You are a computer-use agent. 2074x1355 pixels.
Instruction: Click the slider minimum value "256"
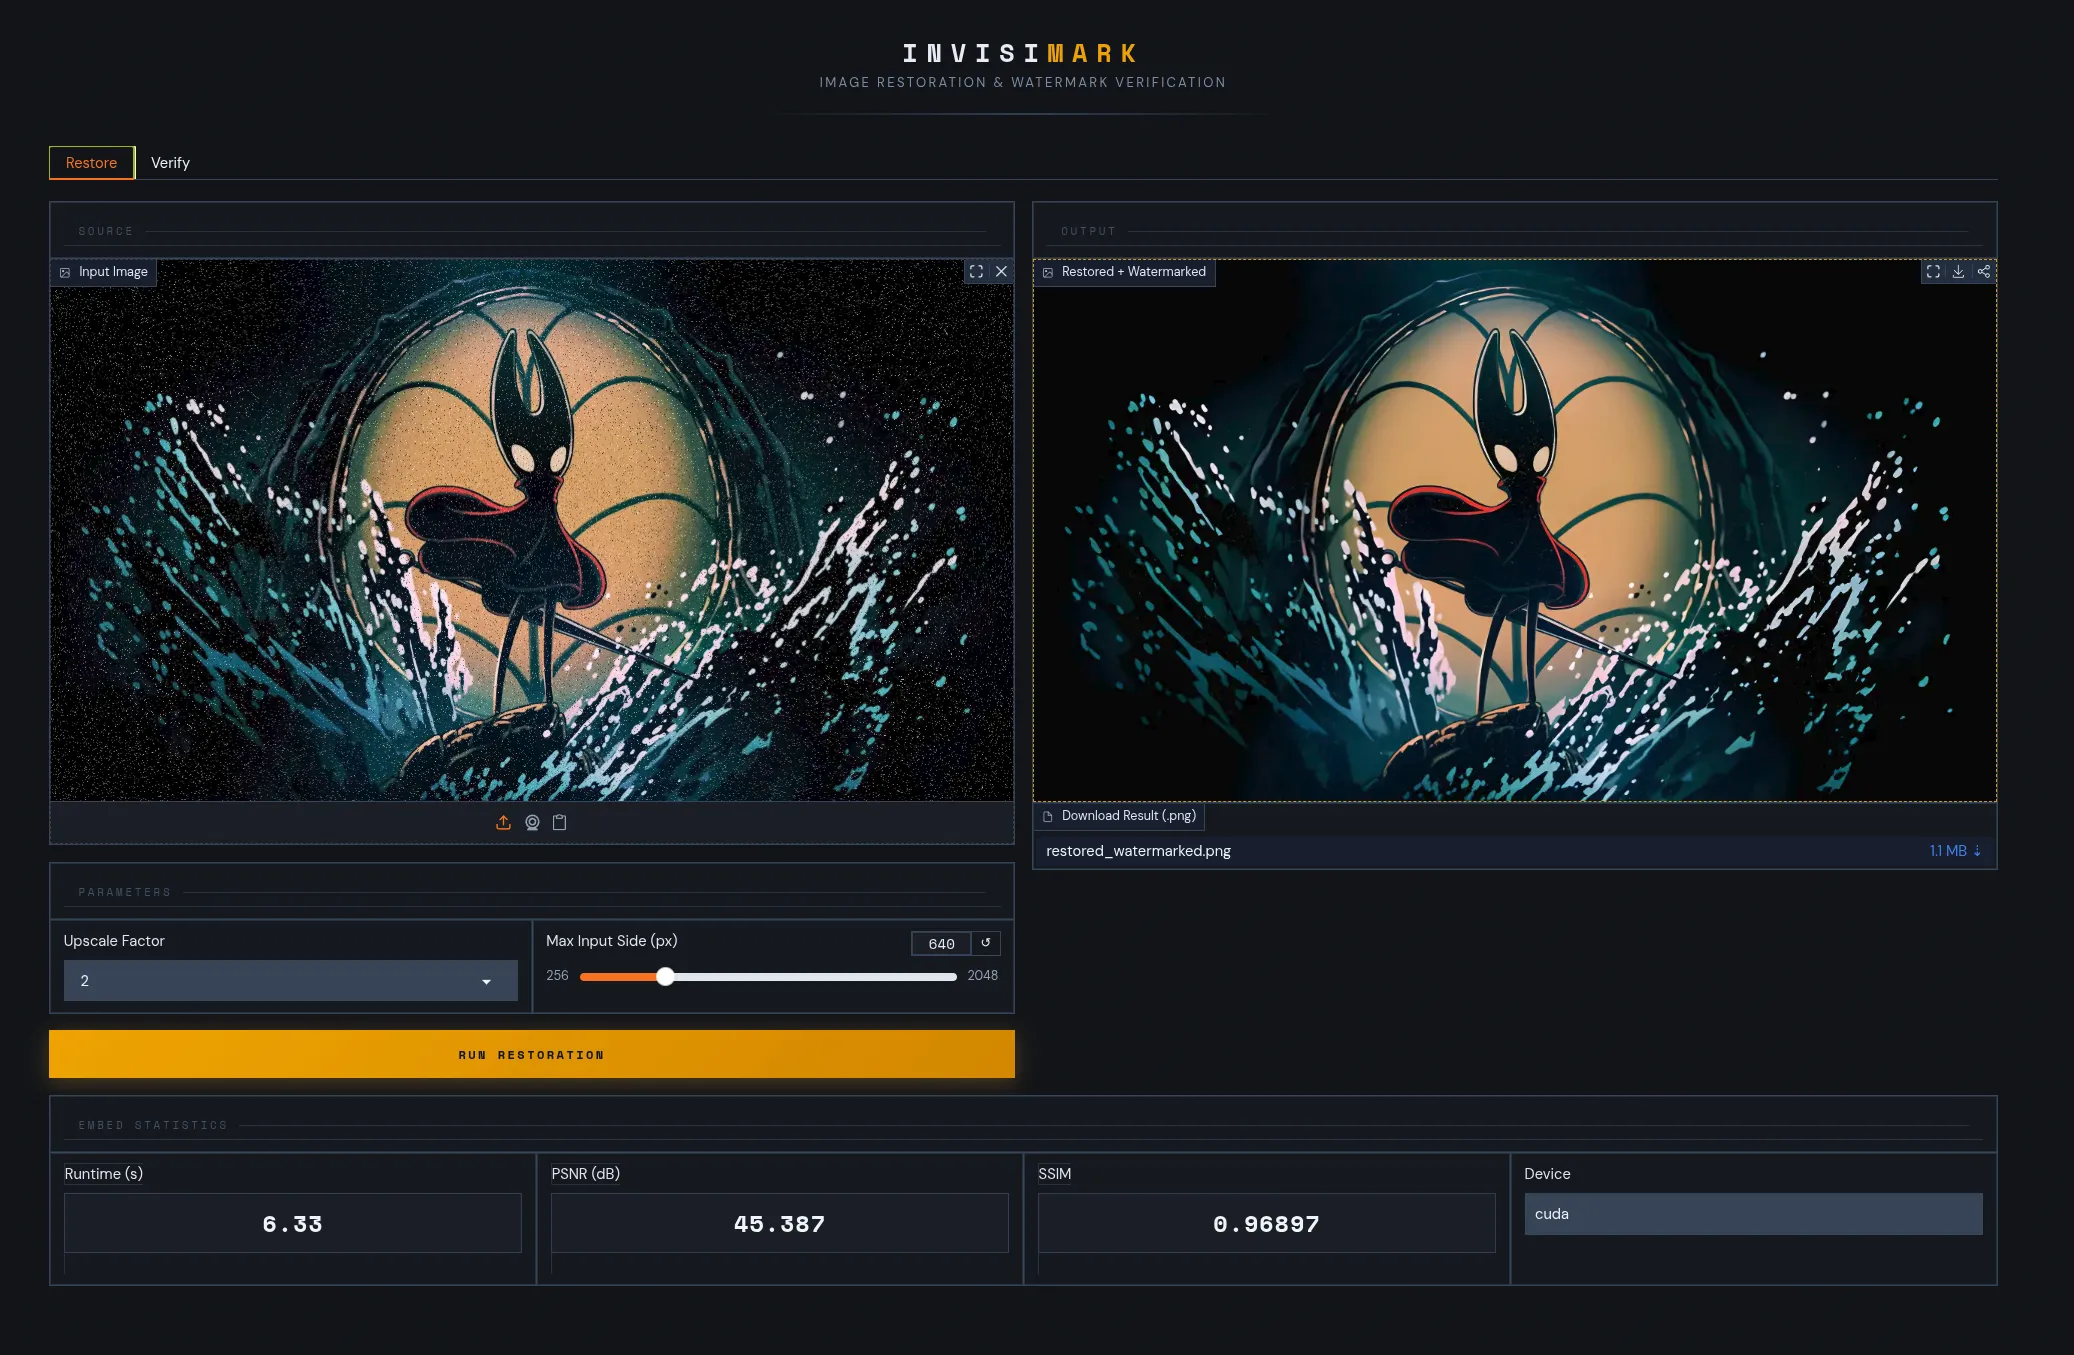(557, 976)
